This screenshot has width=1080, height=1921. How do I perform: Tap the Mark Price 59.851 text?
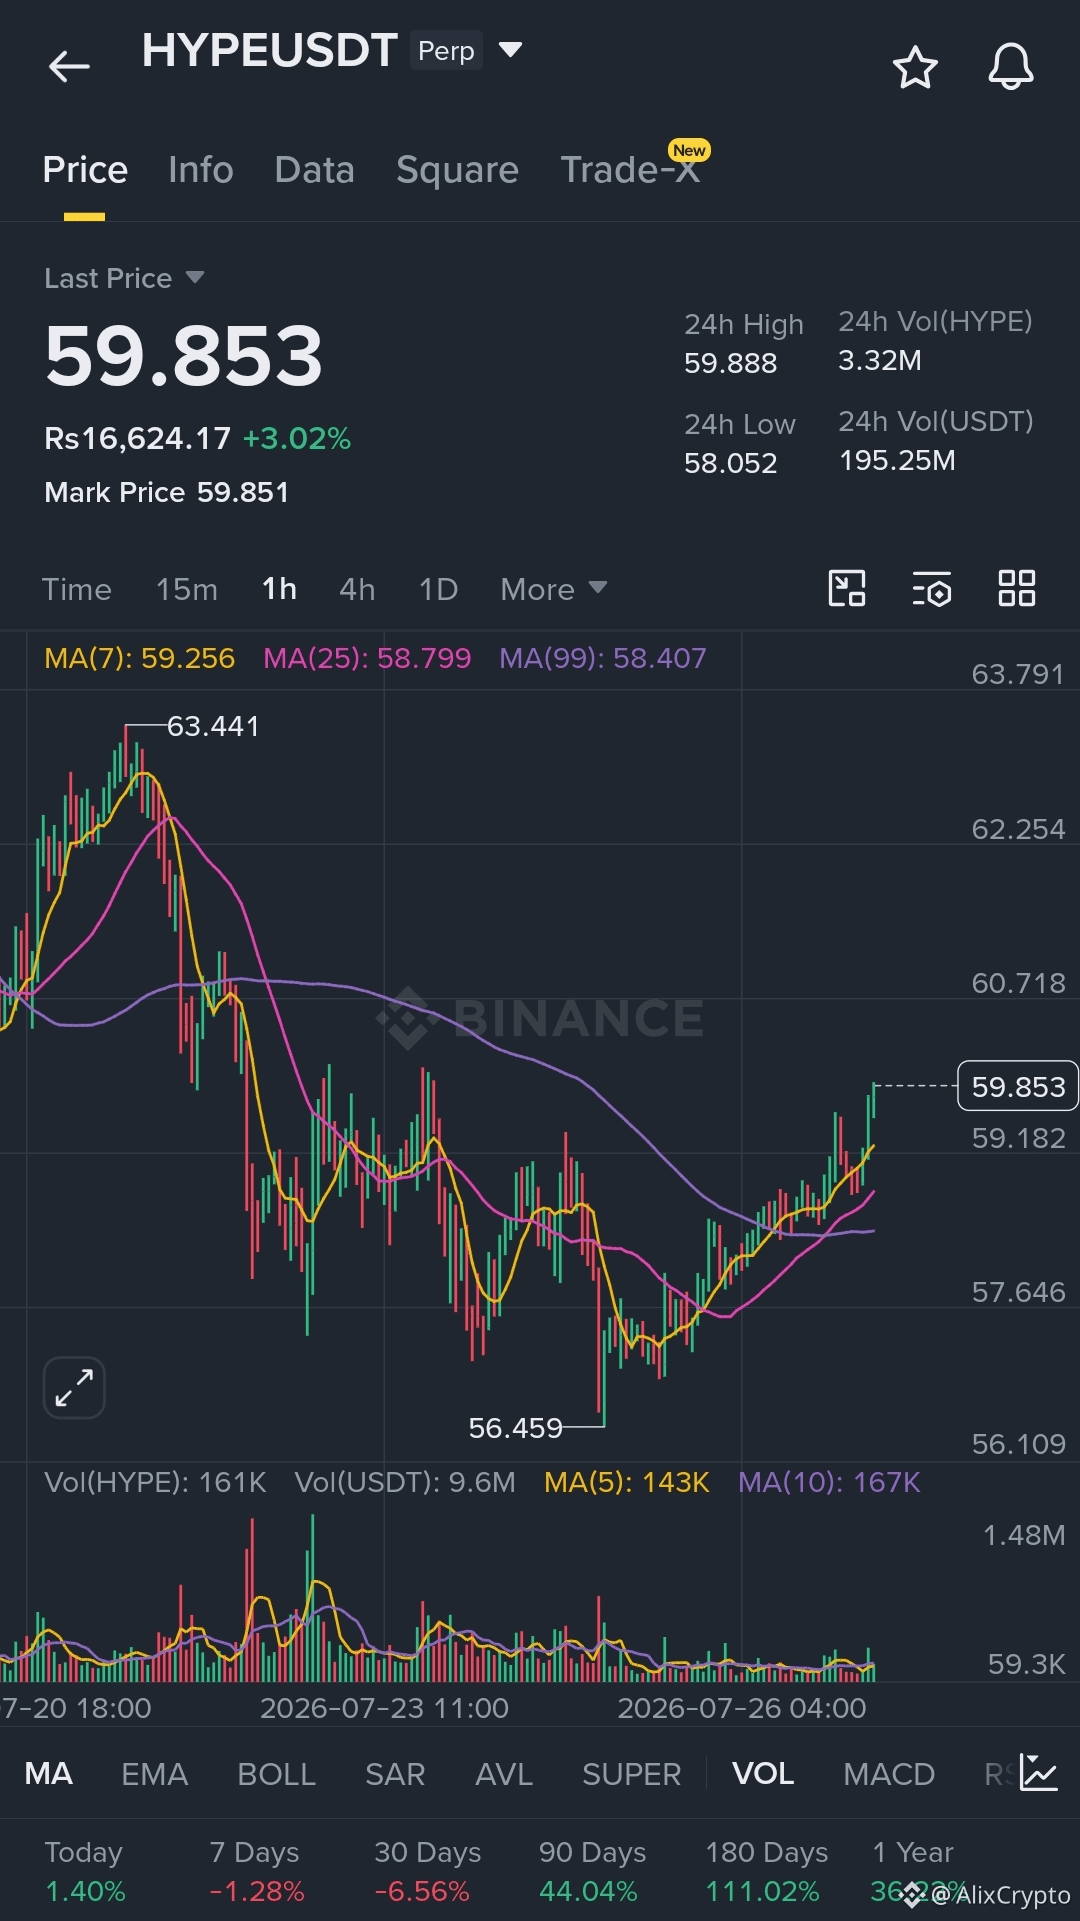click(x=167, y=492)
